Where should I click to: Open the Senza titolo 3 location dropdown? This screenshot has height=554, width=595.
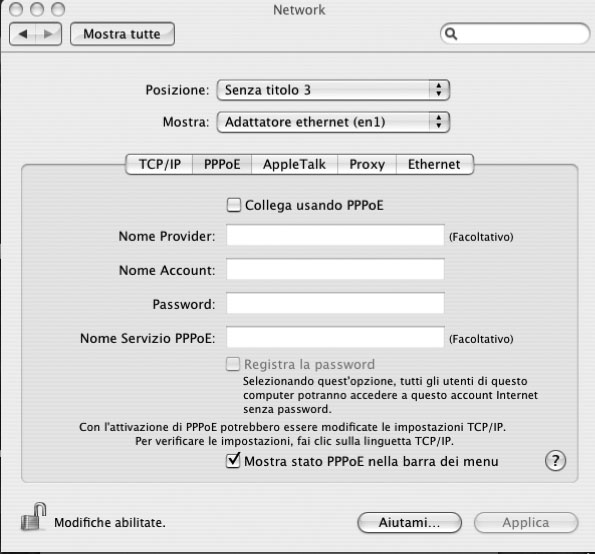click(x=333, y=90)
